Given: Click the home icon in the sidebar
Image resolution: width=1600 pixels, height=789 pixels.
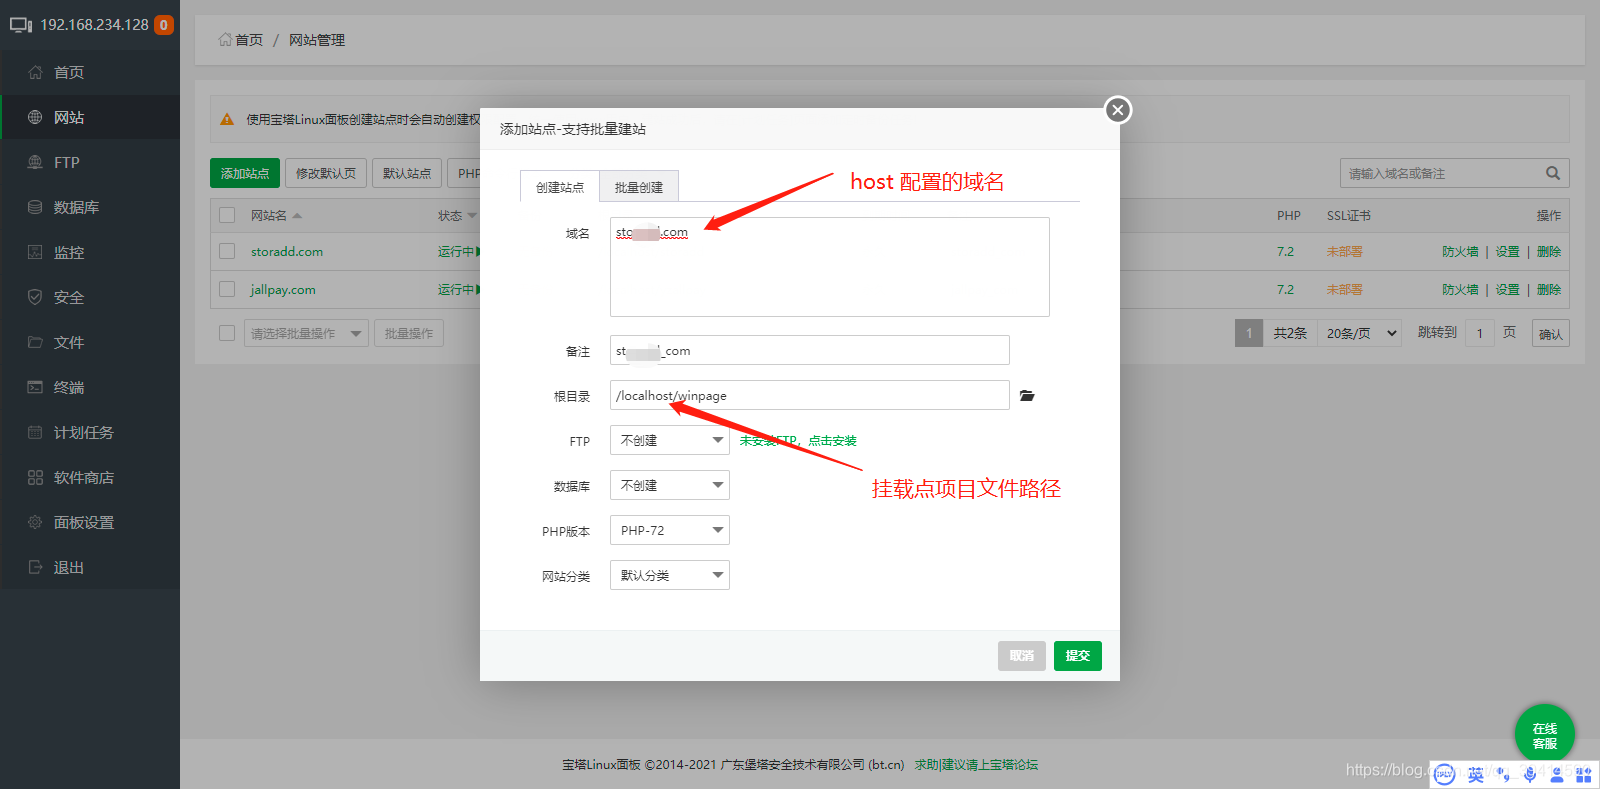Looking at the screenshot, I should (x=35, y=72).
